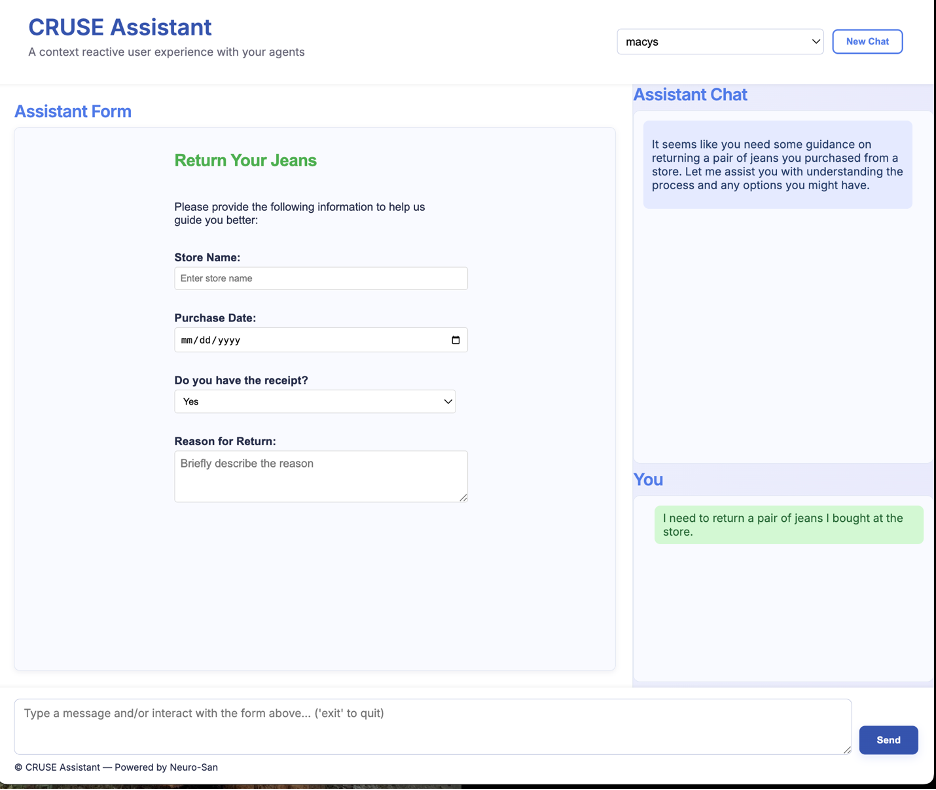Start a New Chat

click(867, 42)
